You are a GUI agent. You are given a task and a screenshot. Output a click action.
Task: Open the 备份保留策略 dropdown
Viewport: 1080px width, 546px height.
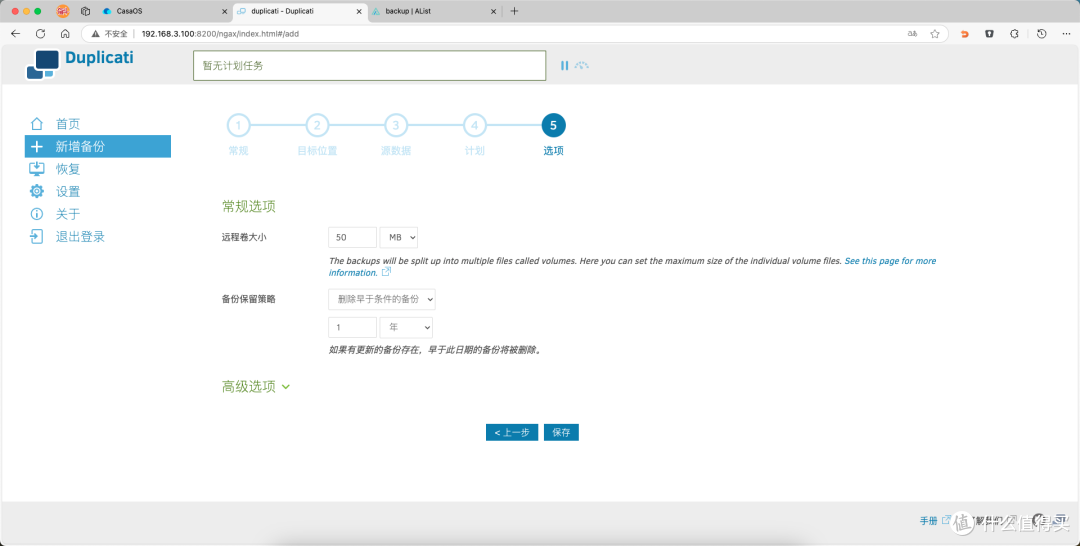[x=382, y=300]
